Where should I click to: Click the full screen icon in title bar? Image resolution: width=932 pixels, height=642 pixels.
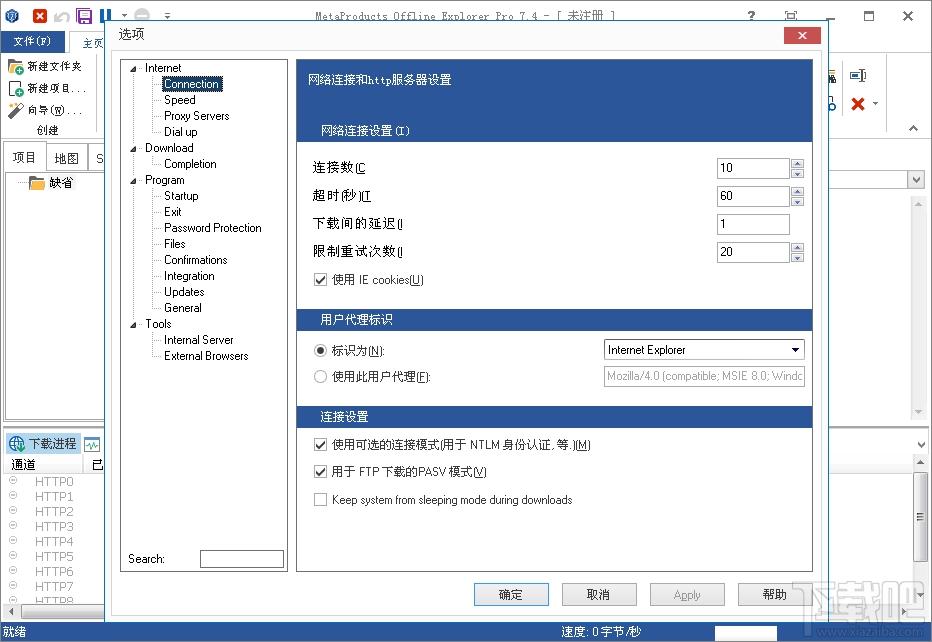(x=791, y=16)
